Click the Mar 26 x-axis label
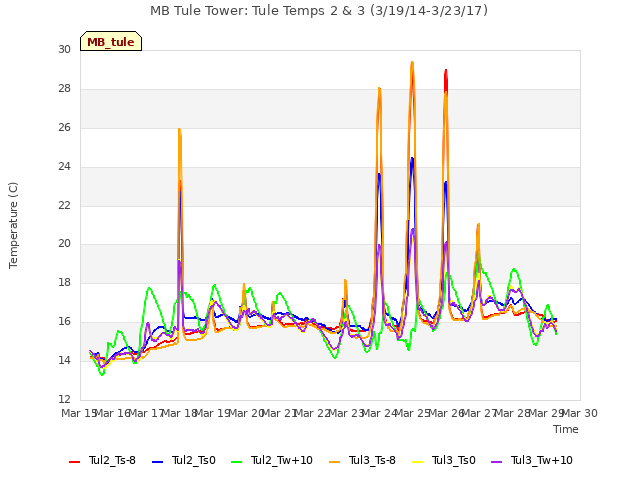The width and height of the screenshot is (640, 480). 446,413
